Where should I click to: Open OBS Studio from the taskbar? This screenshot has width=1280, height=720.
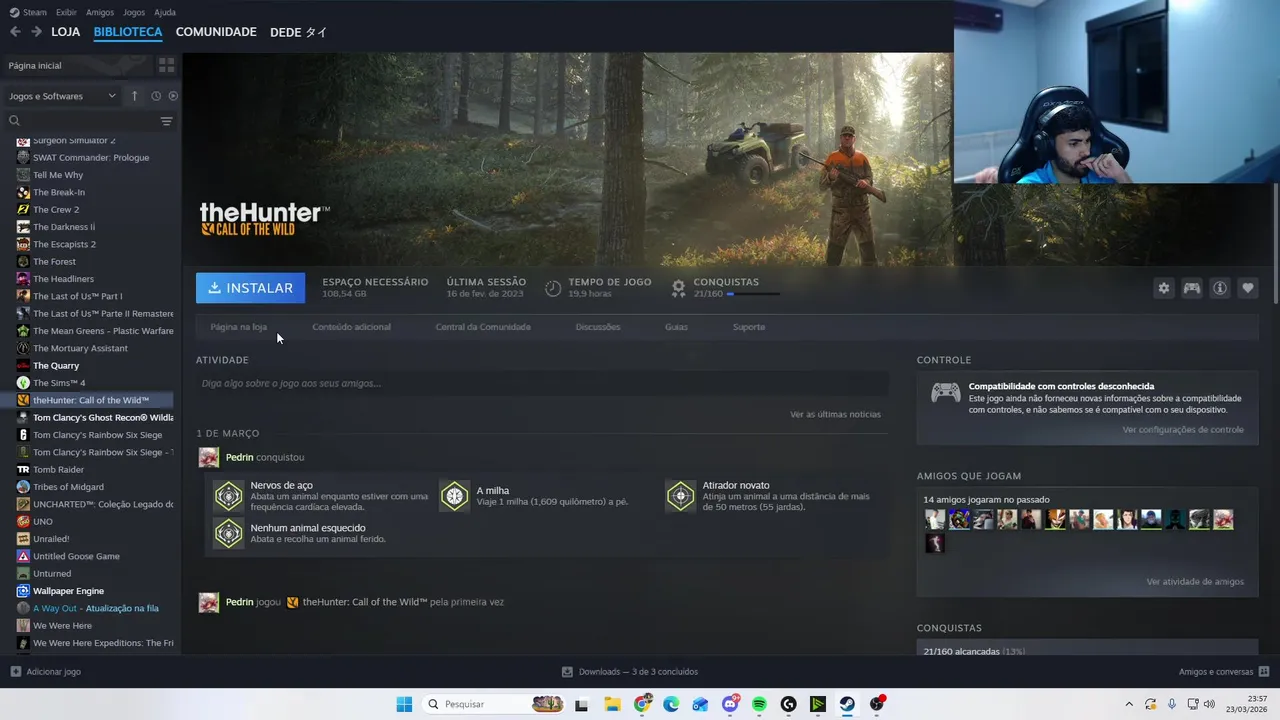877,704
